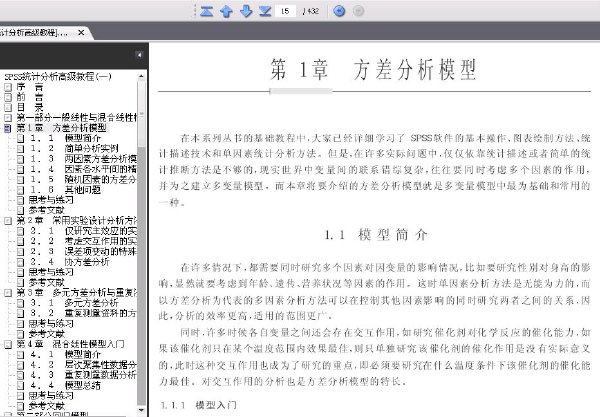
Task: Select bookmark 第3章 多元方差分析与重复
Action: point(76,293)
